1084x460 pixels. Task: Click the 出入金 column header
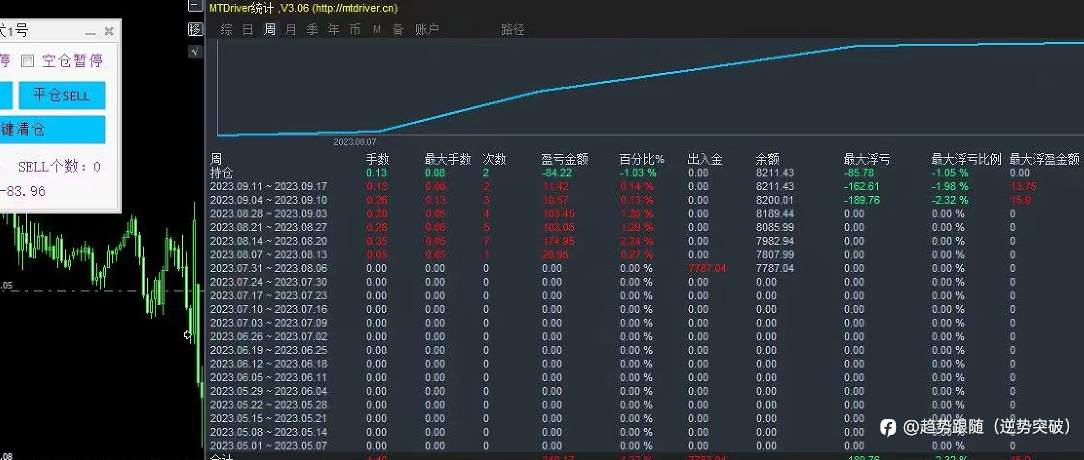[705, 160]
